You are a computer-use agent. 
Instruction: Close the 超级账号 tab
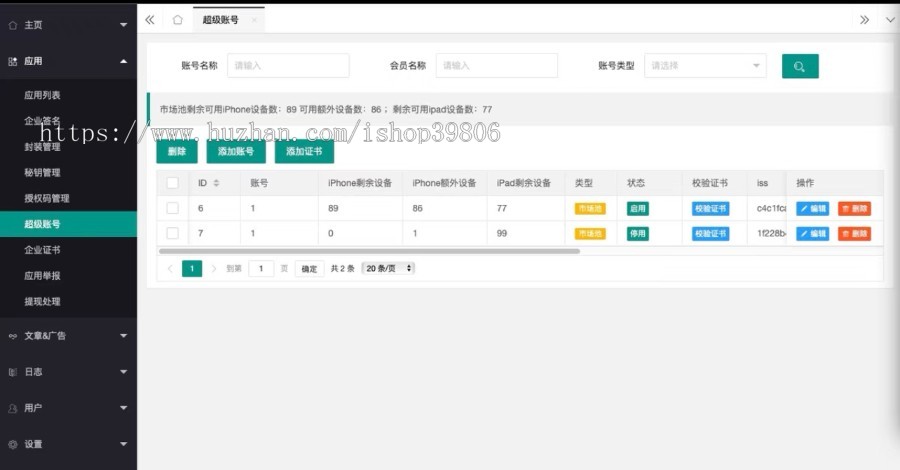(x=254, y=20)
